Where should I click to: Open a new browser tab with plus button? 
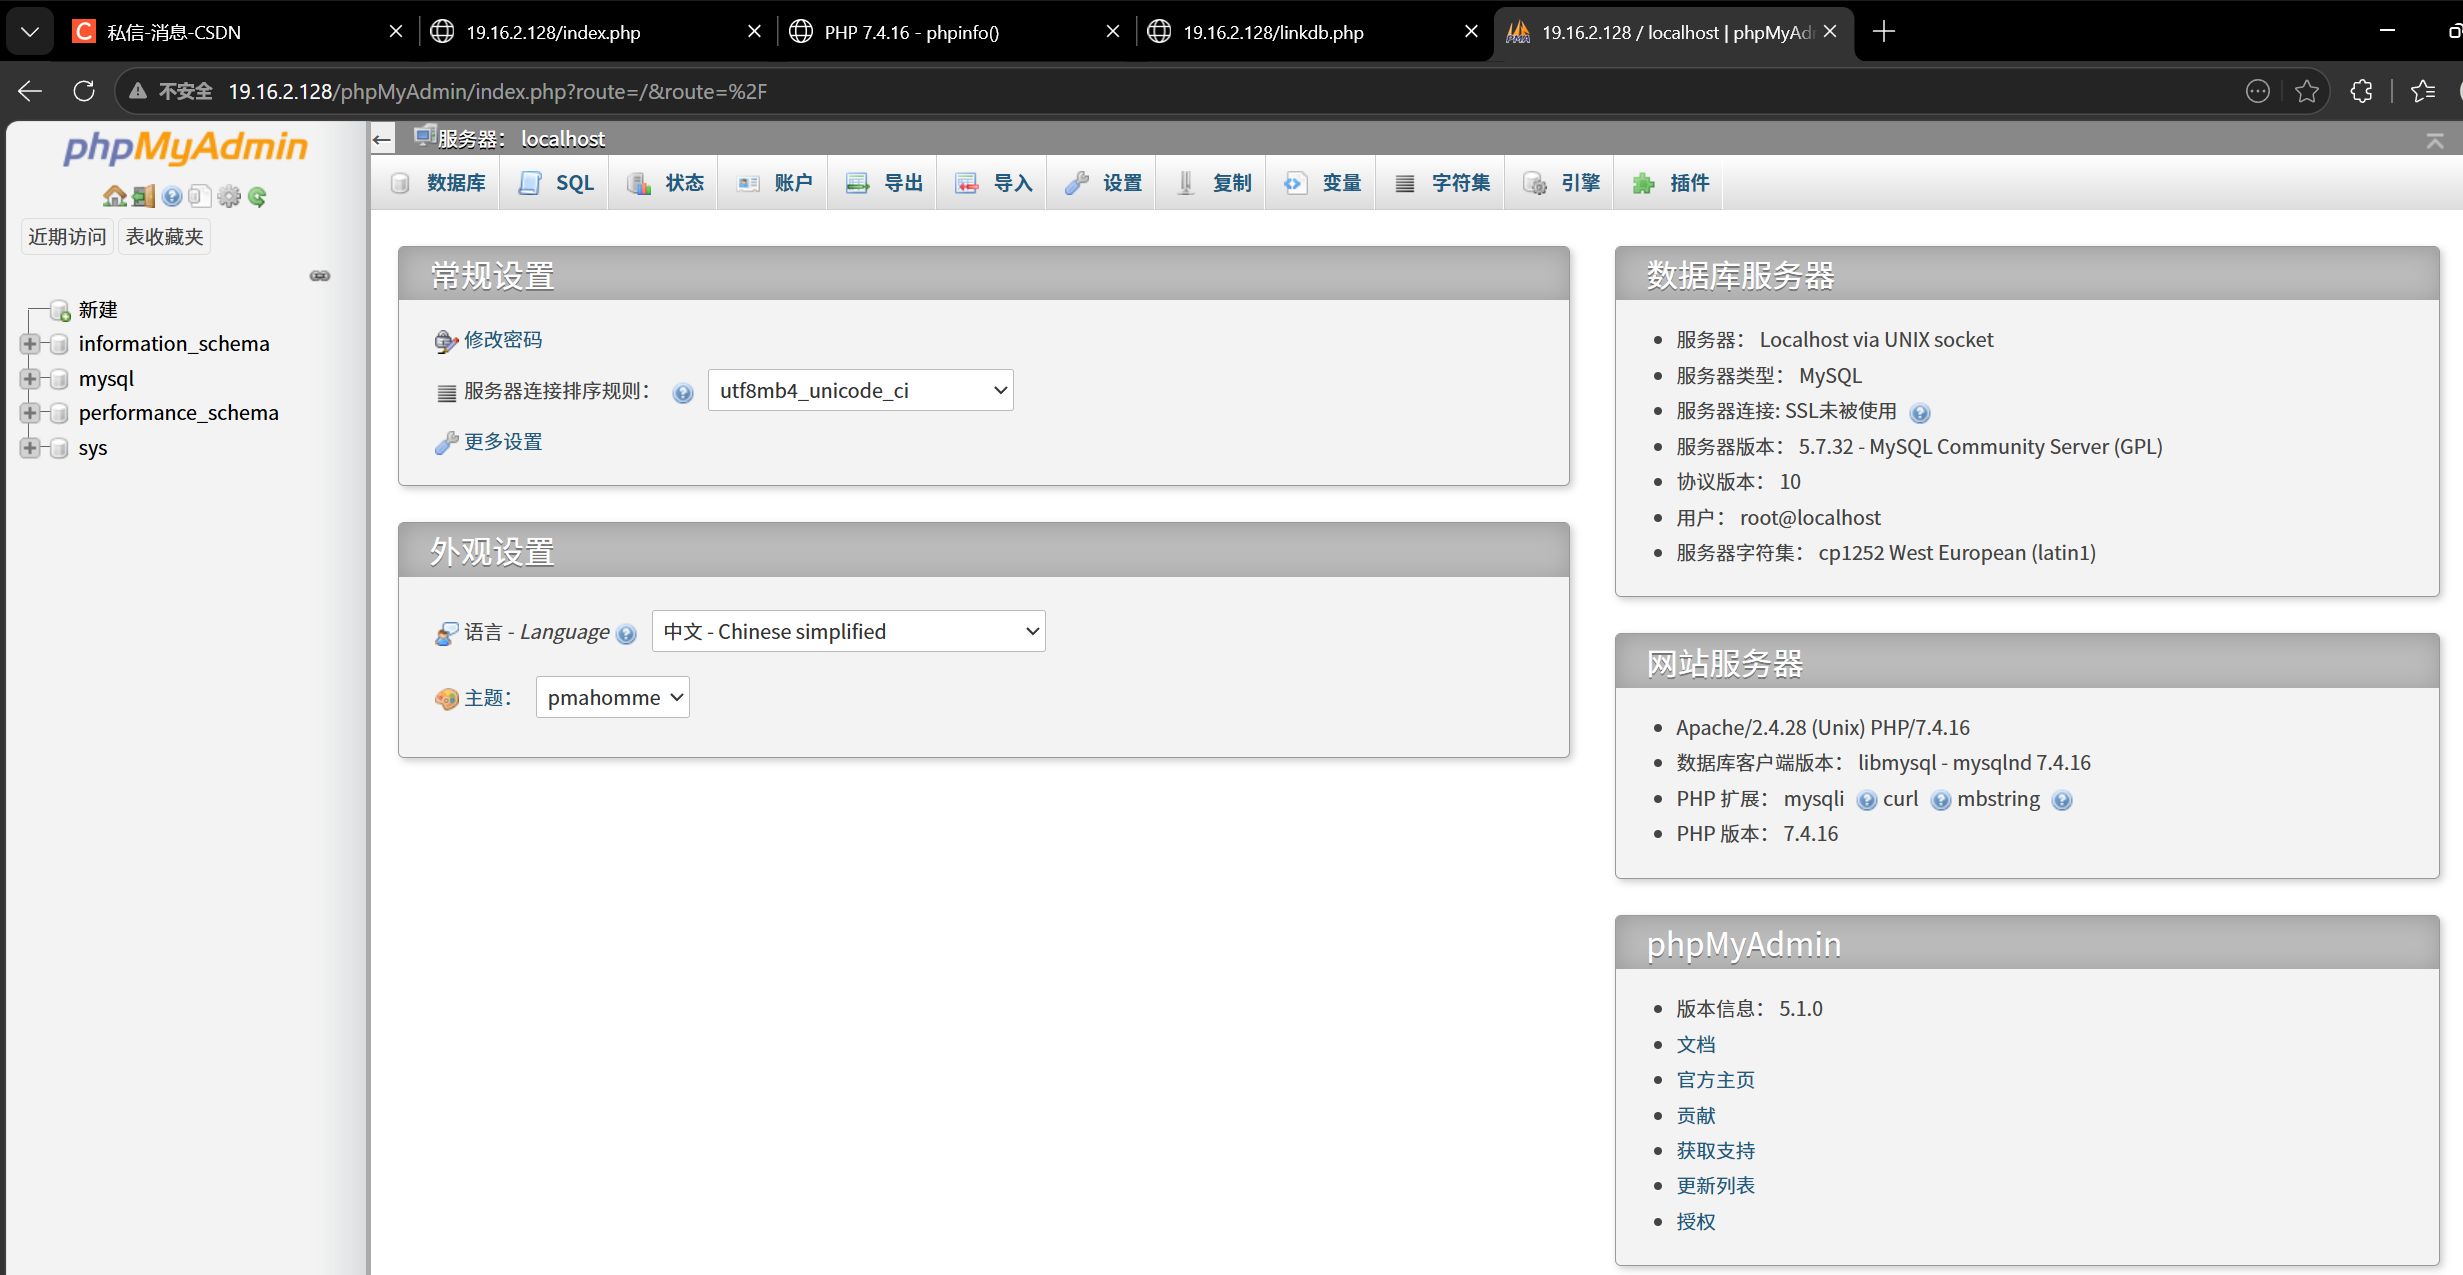point(1884,32)
